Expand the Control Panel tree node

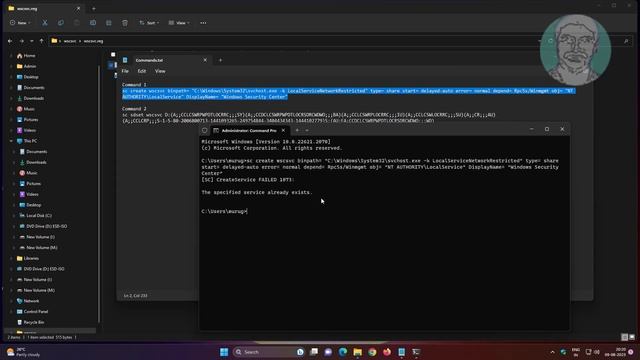coord(11,311)
